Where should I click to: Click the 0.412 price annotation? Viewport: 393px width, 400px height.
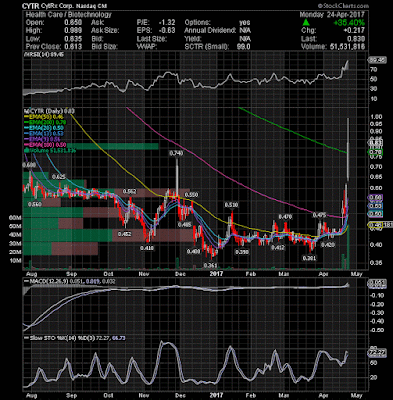pos(277,248)
